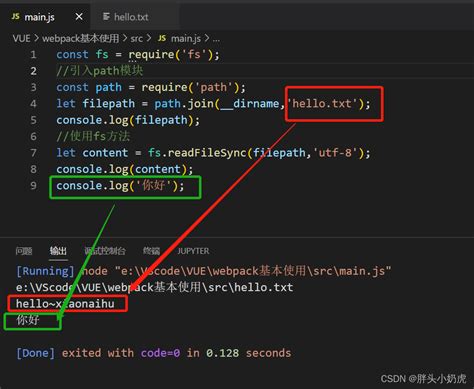Click line number 1 in the gutter
Image resolution: width=474 pixels, height=389 pixels.
pyautogui.click(x=33, y=54)
